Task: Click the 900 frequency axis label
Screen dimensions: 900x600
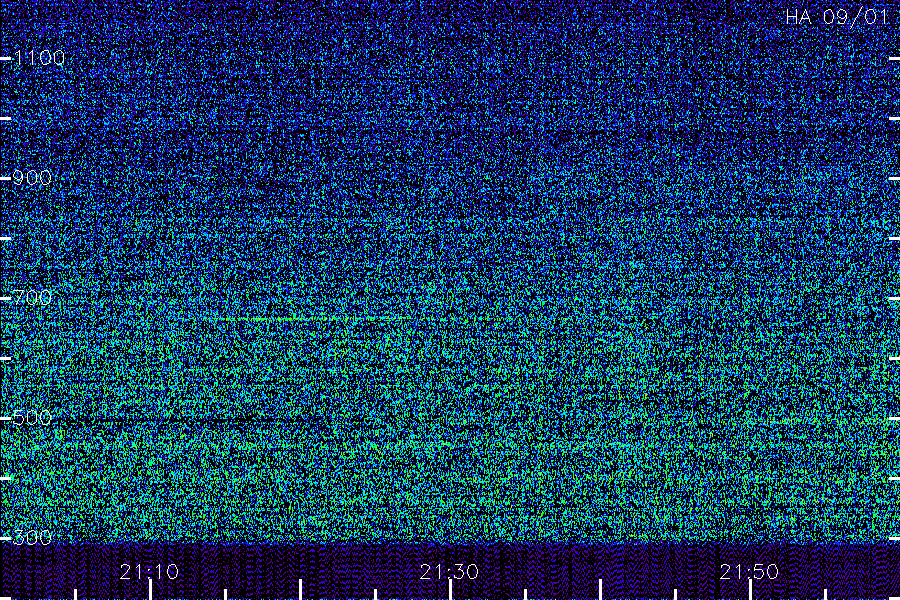Action: click(32, 177)
